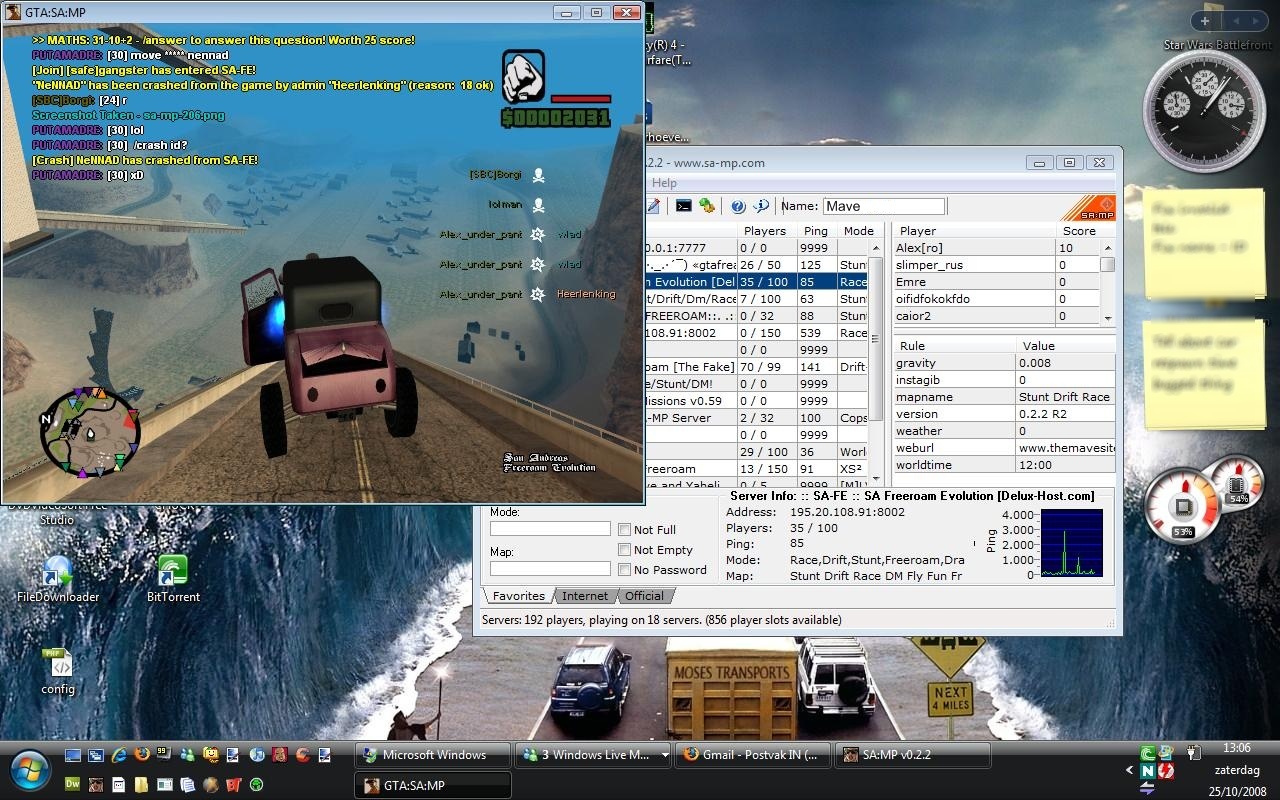Switch to the Favorites tab
The image size is (1280, 800).
click(x=518, y=596)
